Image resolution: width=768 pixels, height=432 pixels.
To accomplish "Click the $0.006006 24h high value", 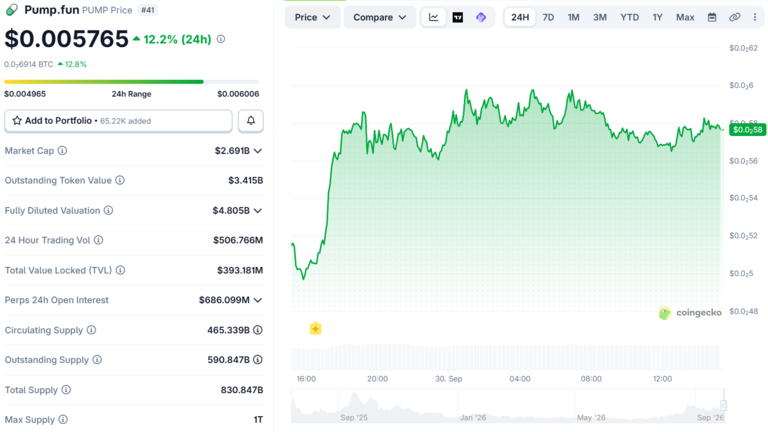I will click(x=238, y=94).
